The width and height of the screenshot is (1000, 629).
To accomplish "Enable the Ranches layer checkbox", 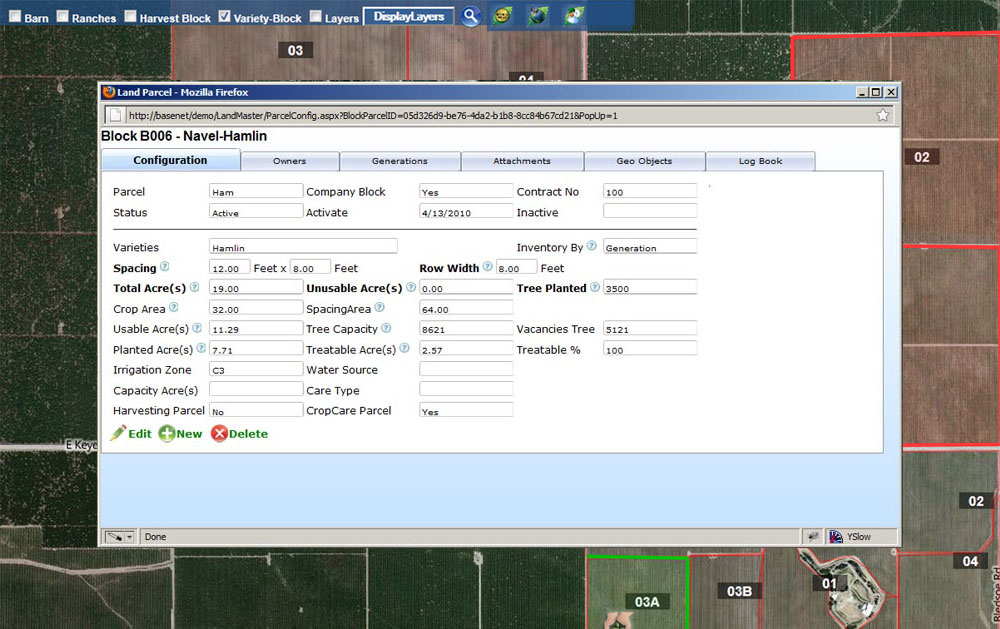I will tap(62, 16).
